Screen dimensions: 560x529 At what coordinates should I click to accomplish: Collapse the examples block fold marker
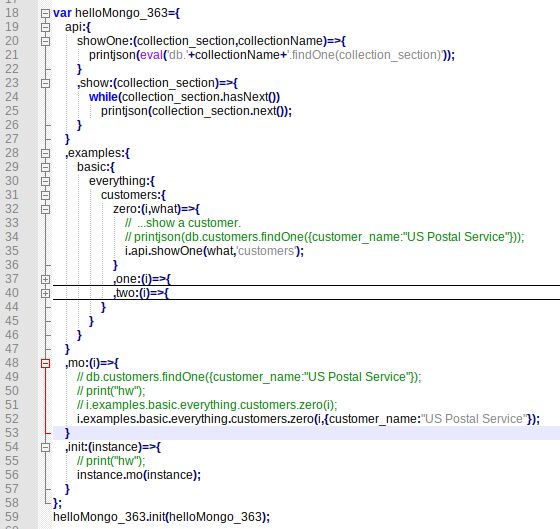click(x=45, y=154)
